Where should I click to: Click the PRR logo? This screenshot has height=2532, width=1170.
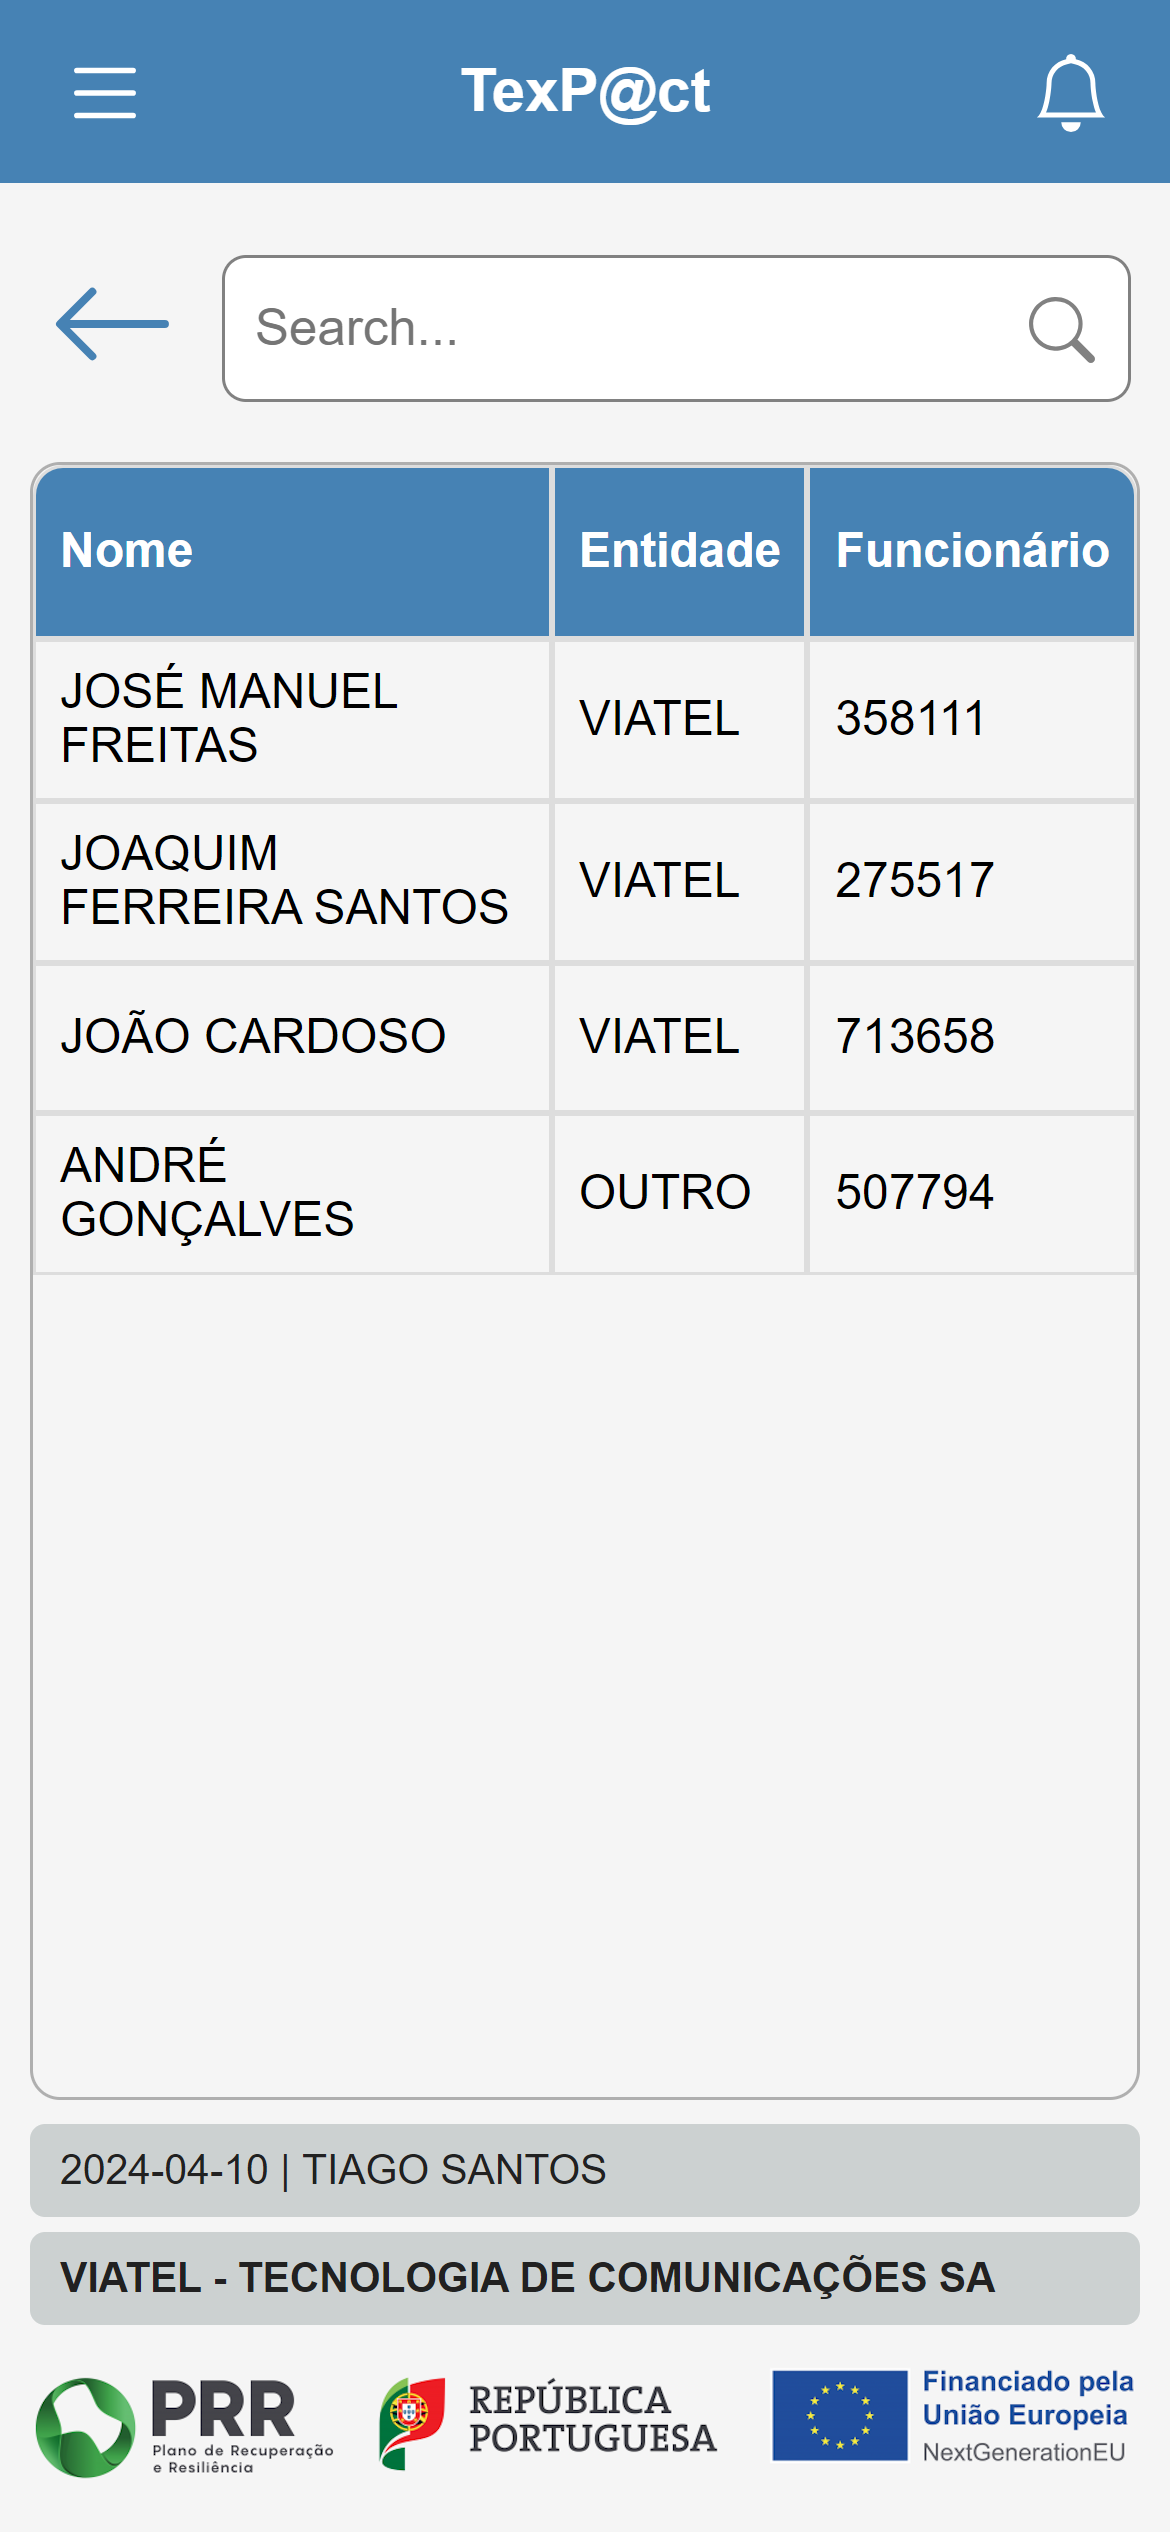pyautogui.click(x=185, y=2426)
